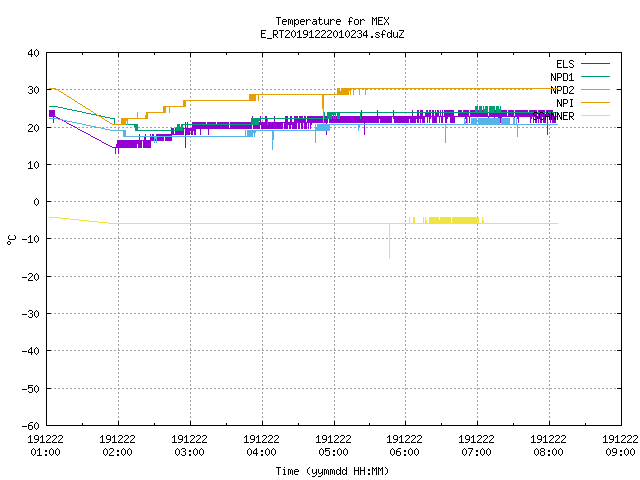This screenshot has width=640, height=480.
Task: Click the y-axis label -20
Action: (31, 277)
